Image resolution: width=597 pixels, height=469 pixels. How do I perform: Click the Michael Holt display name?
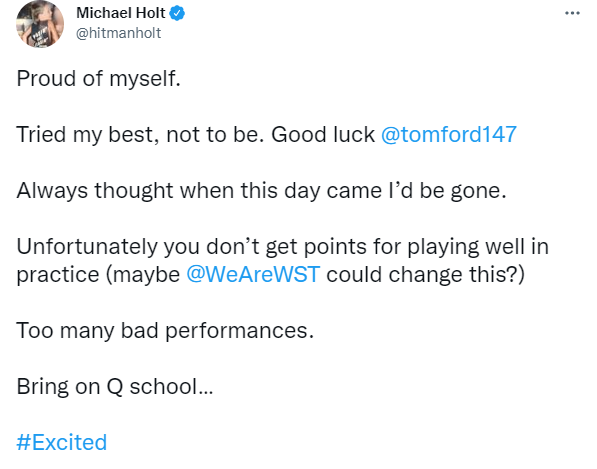121,13
